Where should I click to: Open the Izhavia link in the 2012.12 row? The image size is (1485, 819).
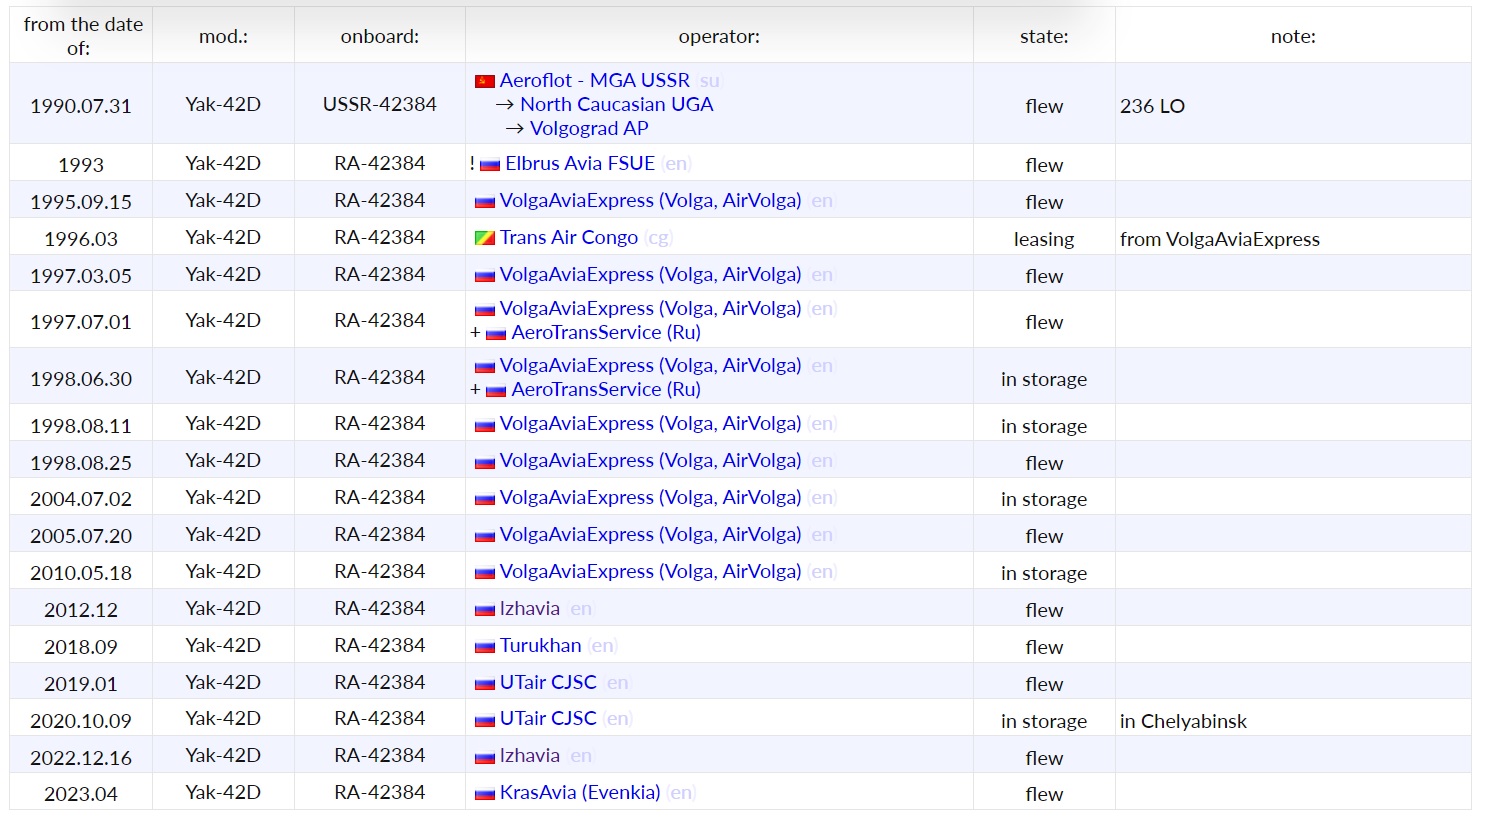[530, 608]
